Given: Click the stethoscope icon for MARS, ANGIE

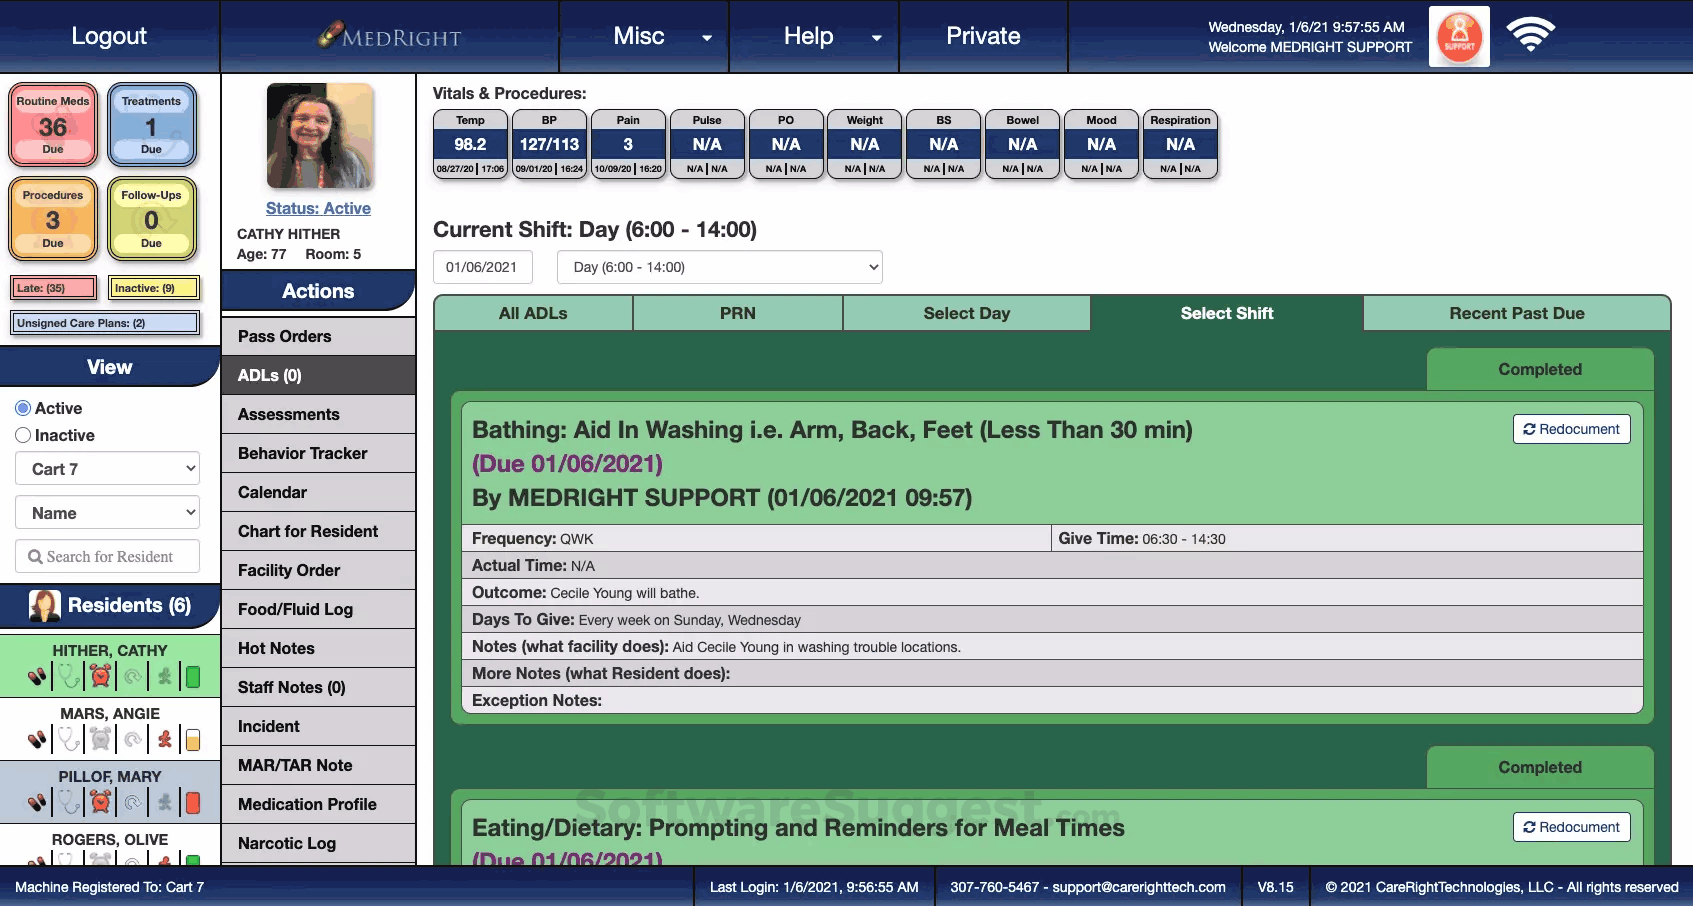Looking at the screenshot, I should pyautogui.click(x=68, y=740).
